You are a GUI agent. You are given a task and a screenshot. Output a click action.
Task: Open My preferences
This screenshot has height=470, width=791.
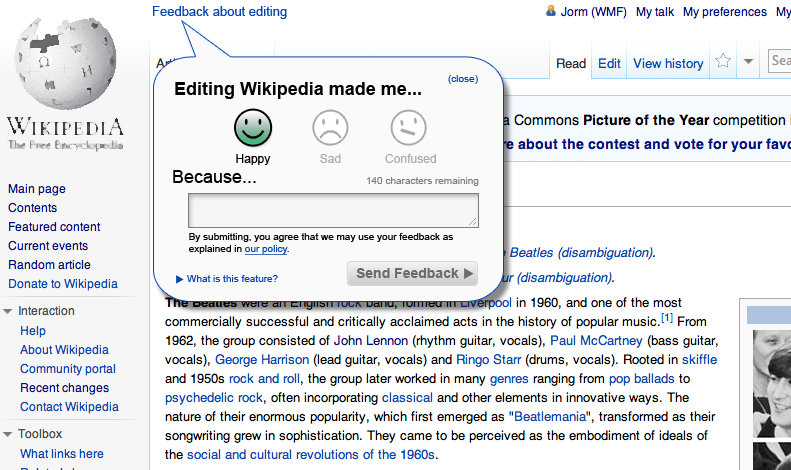click(x=725, y=12)
